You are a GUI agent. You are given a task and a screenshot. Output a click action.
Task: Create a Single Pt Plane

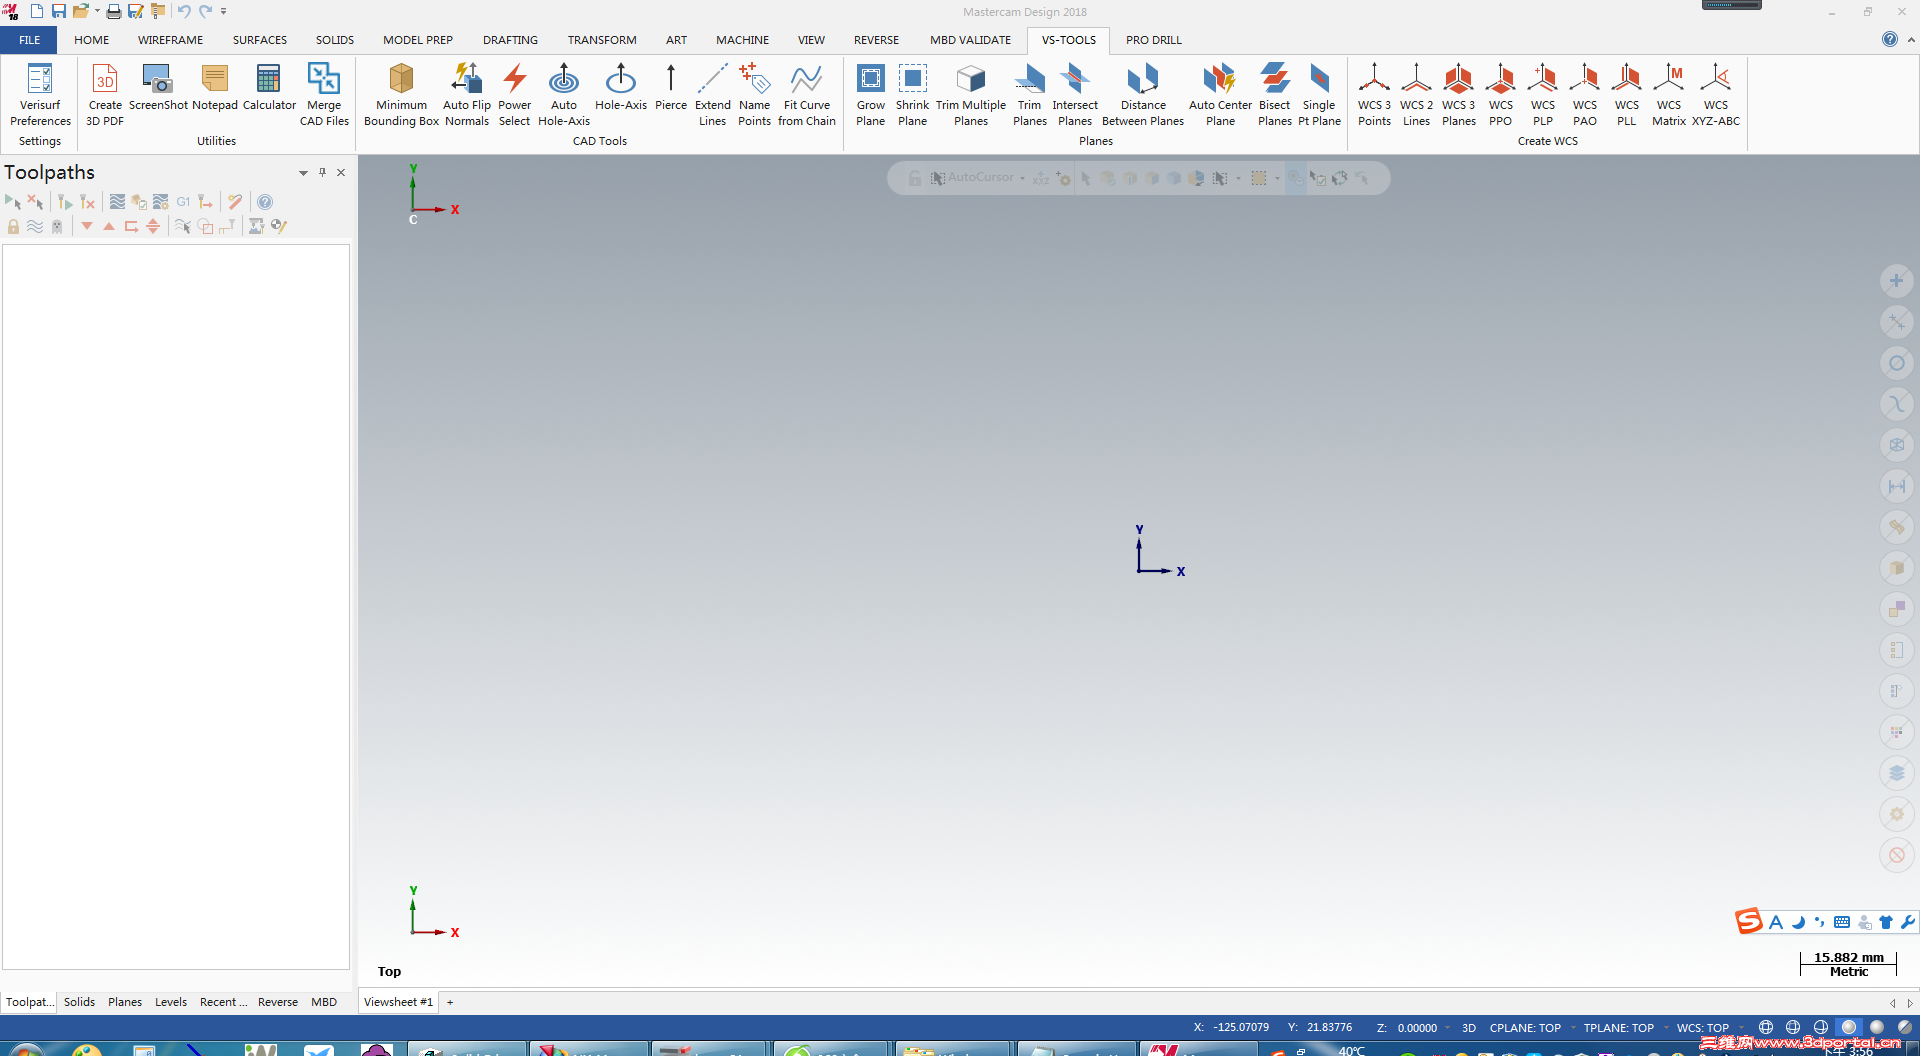[1319, 94]
